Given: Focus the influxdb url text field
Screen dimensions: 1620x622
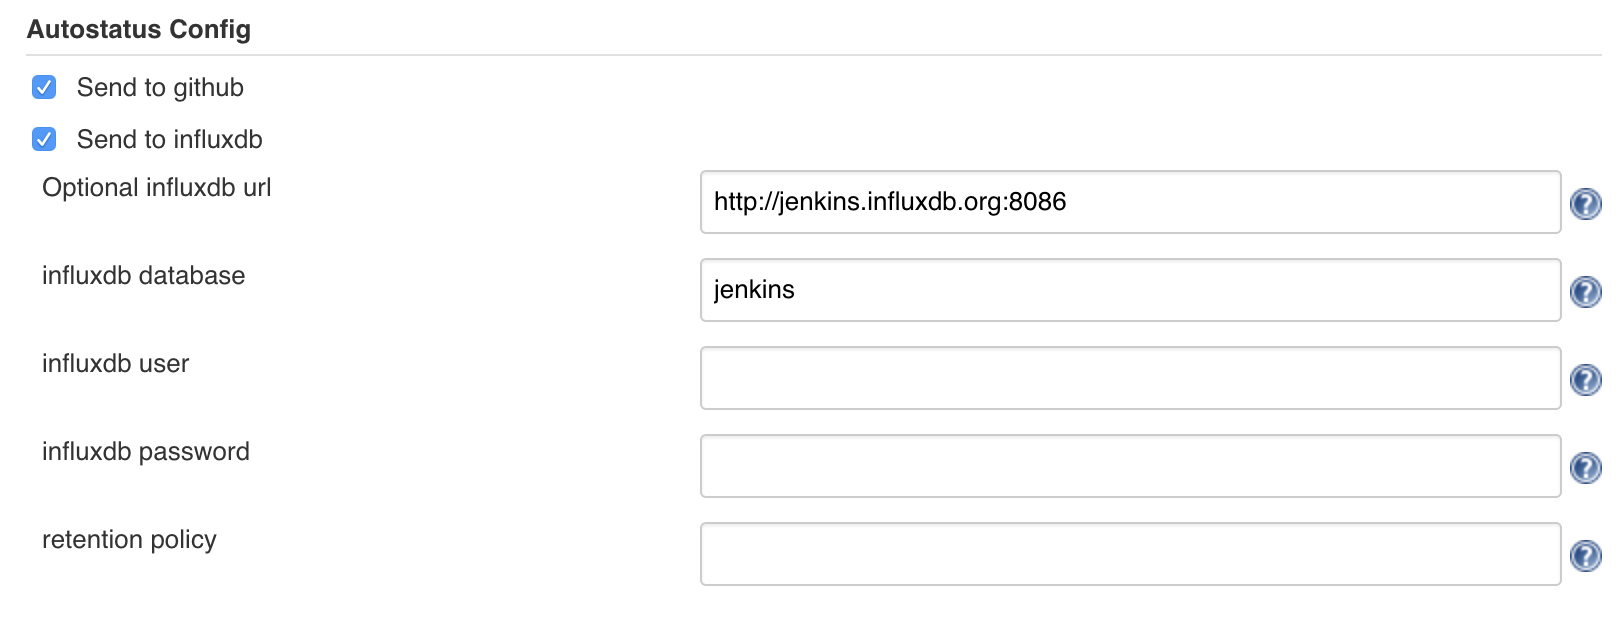Looking at the screenshot, I should tap(1130, 202).
